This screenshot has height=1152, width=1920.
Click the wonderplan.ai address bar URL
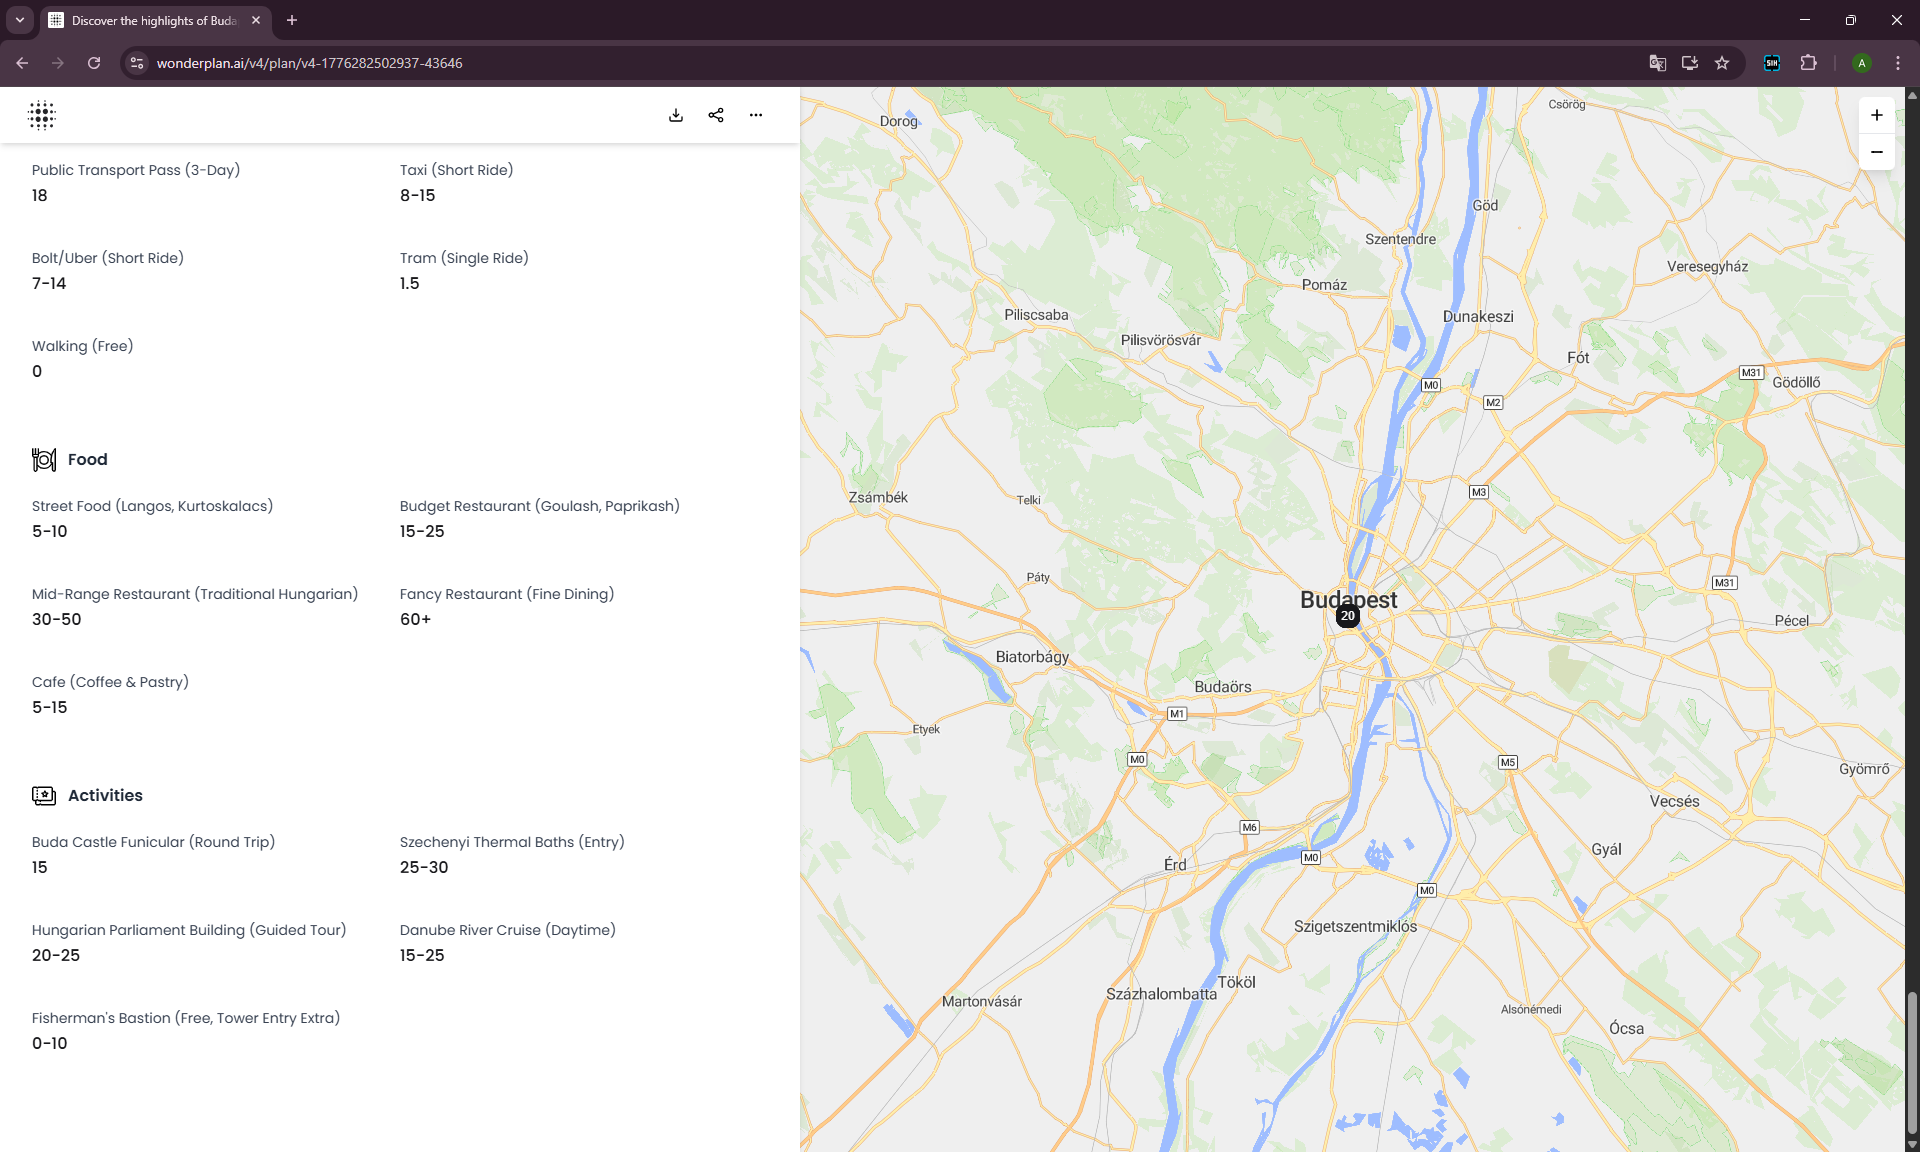click(x=310, y=63)
